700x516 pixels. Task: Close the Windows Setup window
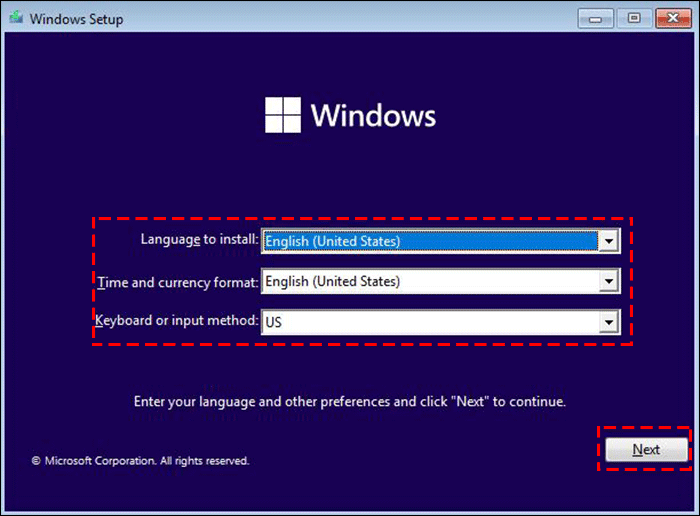click(x=673, y=19)
